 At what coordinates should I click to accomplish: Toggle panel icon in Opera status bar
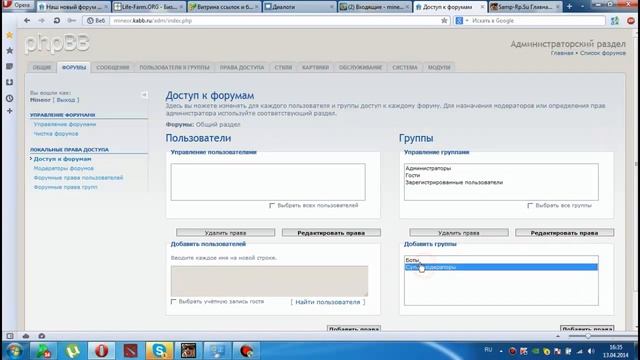(10, 336)
